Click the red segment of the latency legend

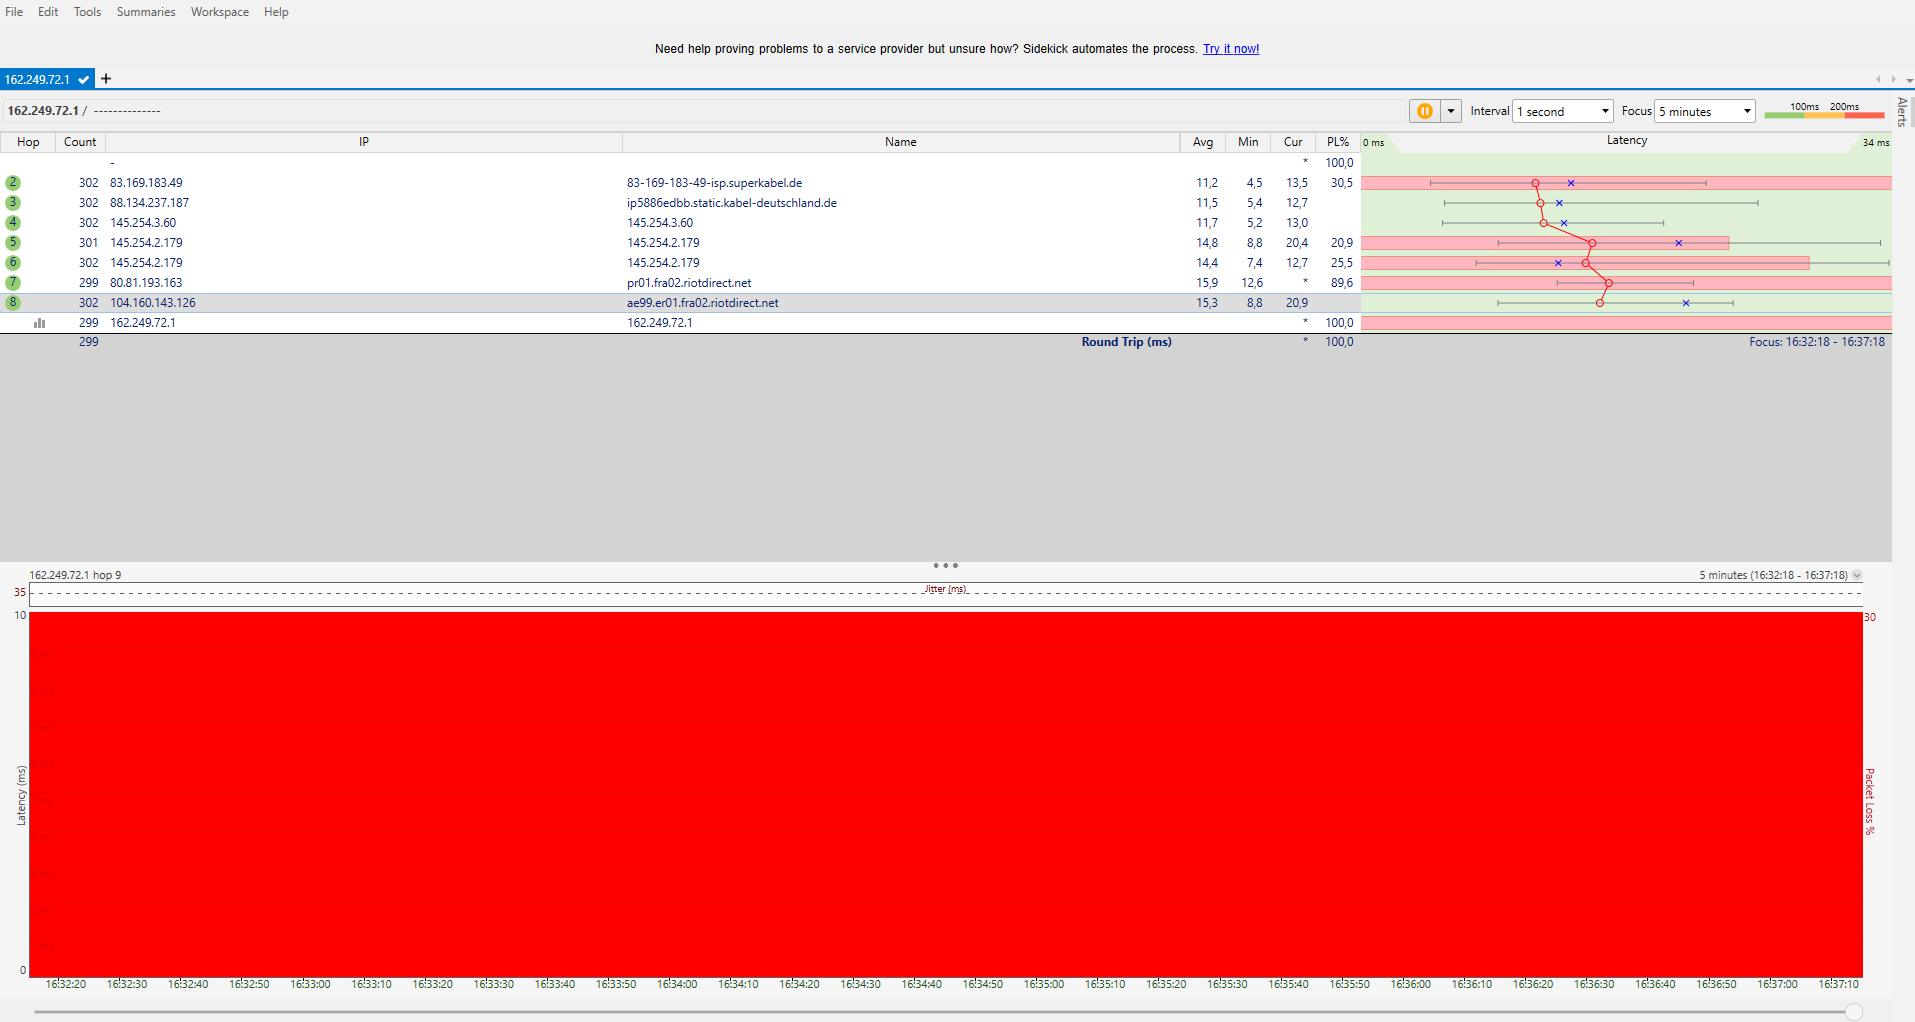(x=1864, y=115)
